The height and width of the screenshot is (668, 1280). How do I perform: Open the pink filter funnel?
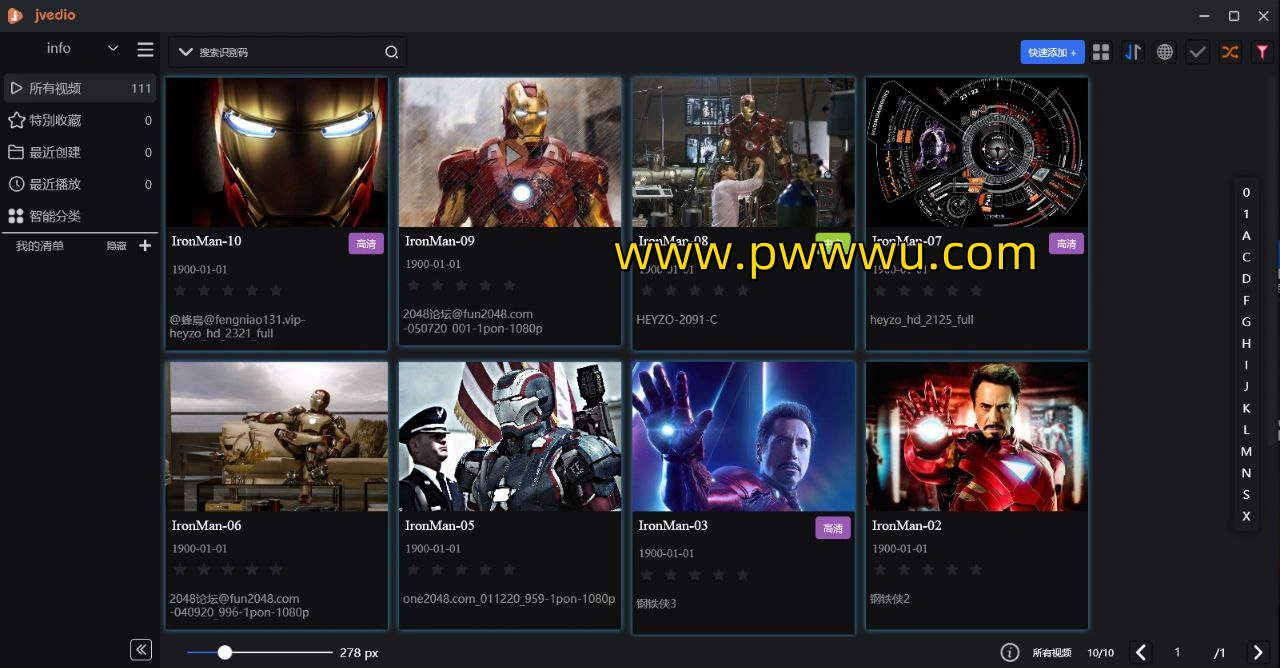pyautogui.click(x=1262, y=52)
